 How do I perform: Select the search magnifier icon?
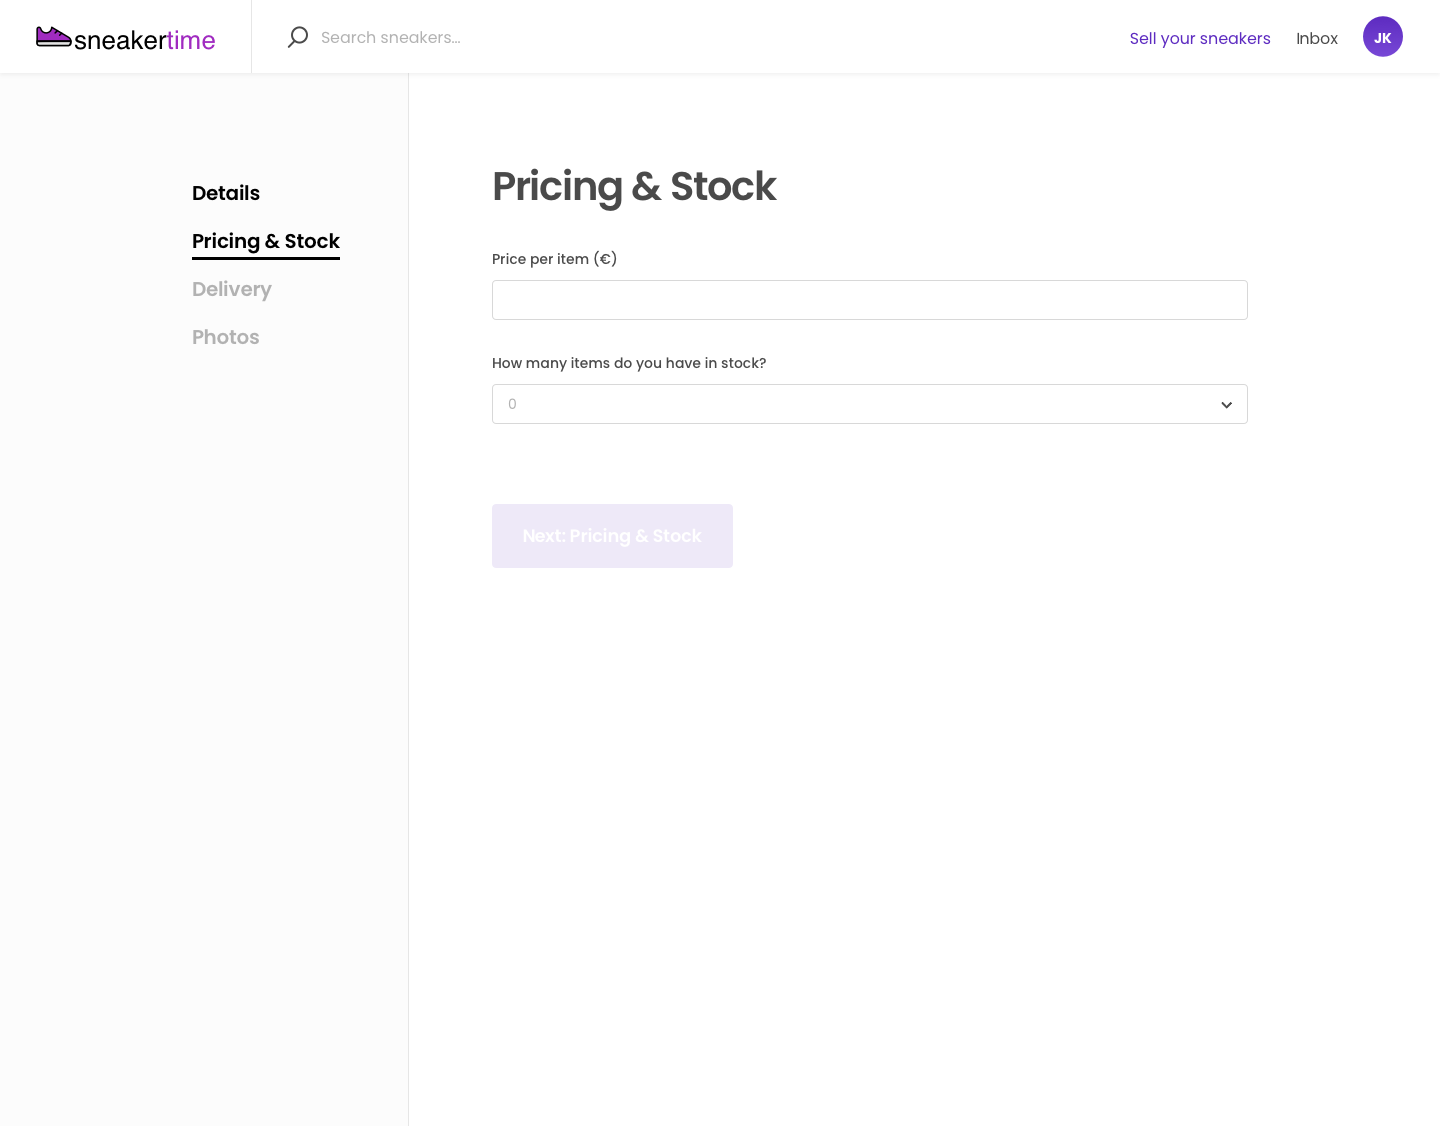click(x=297, y=36)
